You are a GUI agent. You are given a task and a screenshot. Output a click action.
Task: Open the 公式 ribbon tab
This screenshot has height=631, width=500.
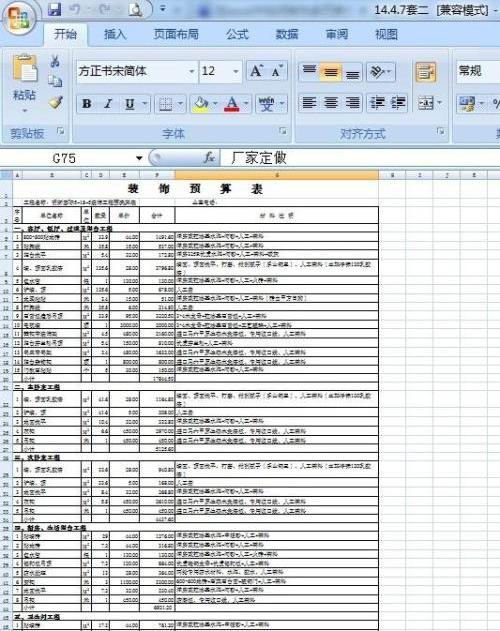[x=237, y=34]
